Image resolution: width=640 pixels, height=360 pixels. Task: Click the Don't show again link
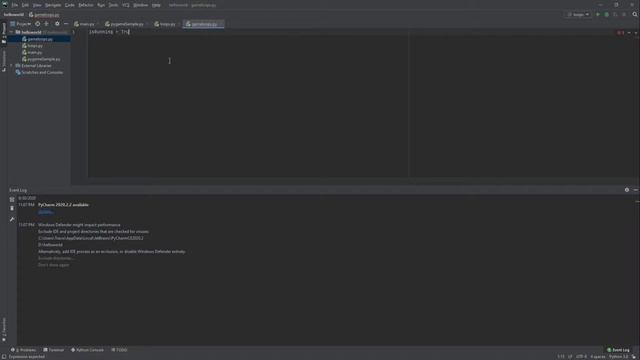53,265
